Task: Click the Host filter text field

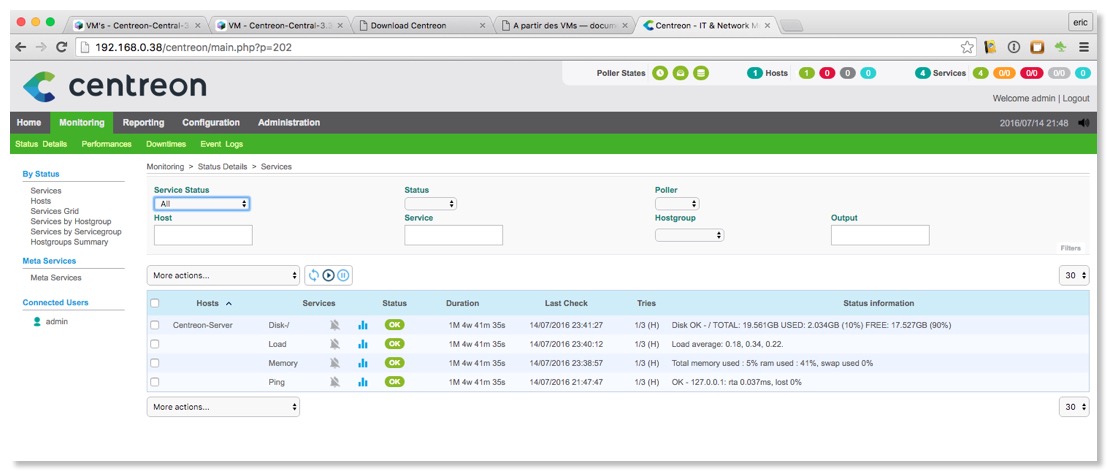Action: point(203,235)
